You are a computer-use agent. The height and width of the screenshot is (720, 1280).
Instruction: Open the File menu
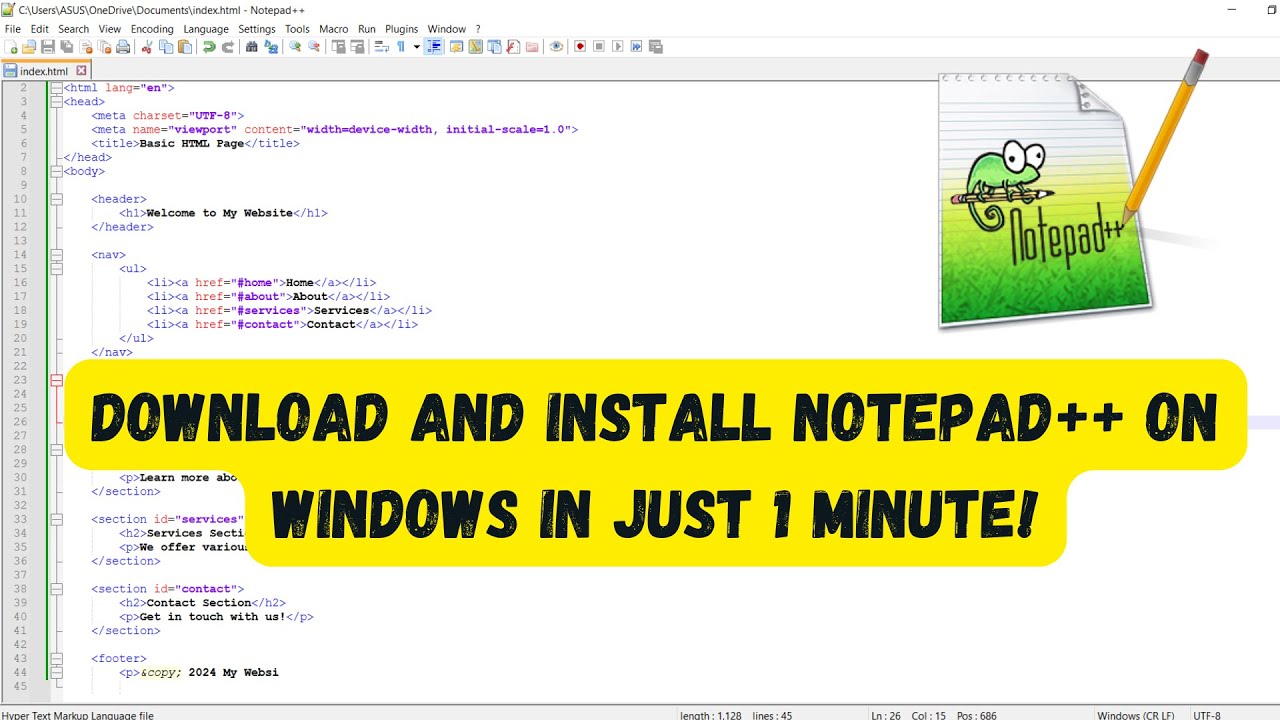tap(12, 29)
